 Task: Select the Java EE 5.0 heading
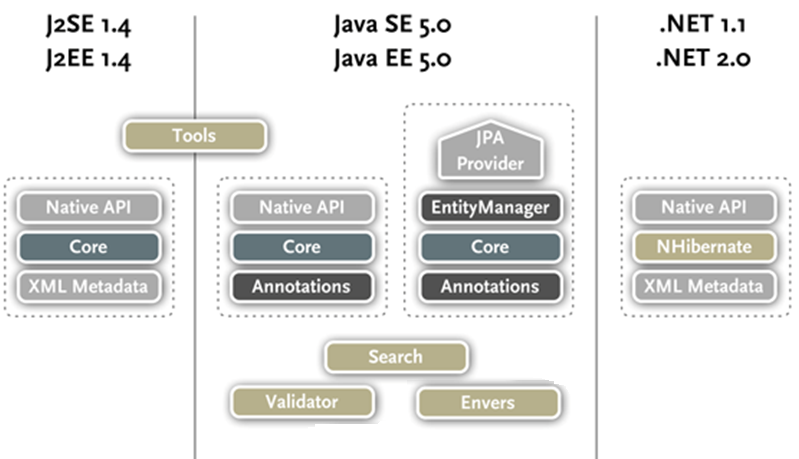point(392,59)
